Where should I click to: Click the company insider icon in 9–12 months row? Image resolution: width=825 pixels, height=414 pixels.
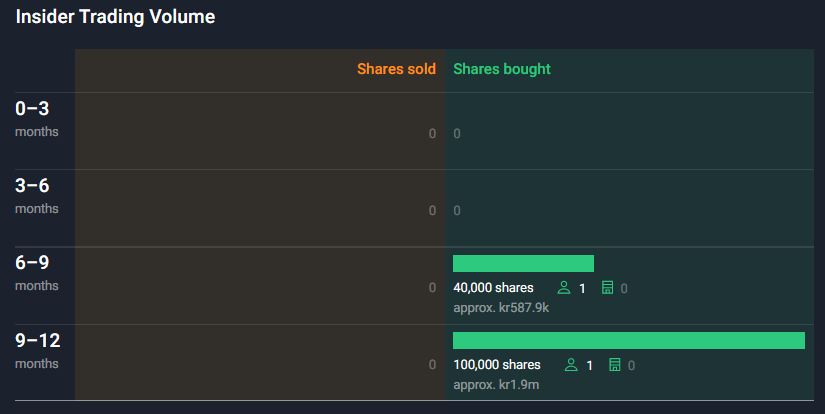[x=615, y=365]
